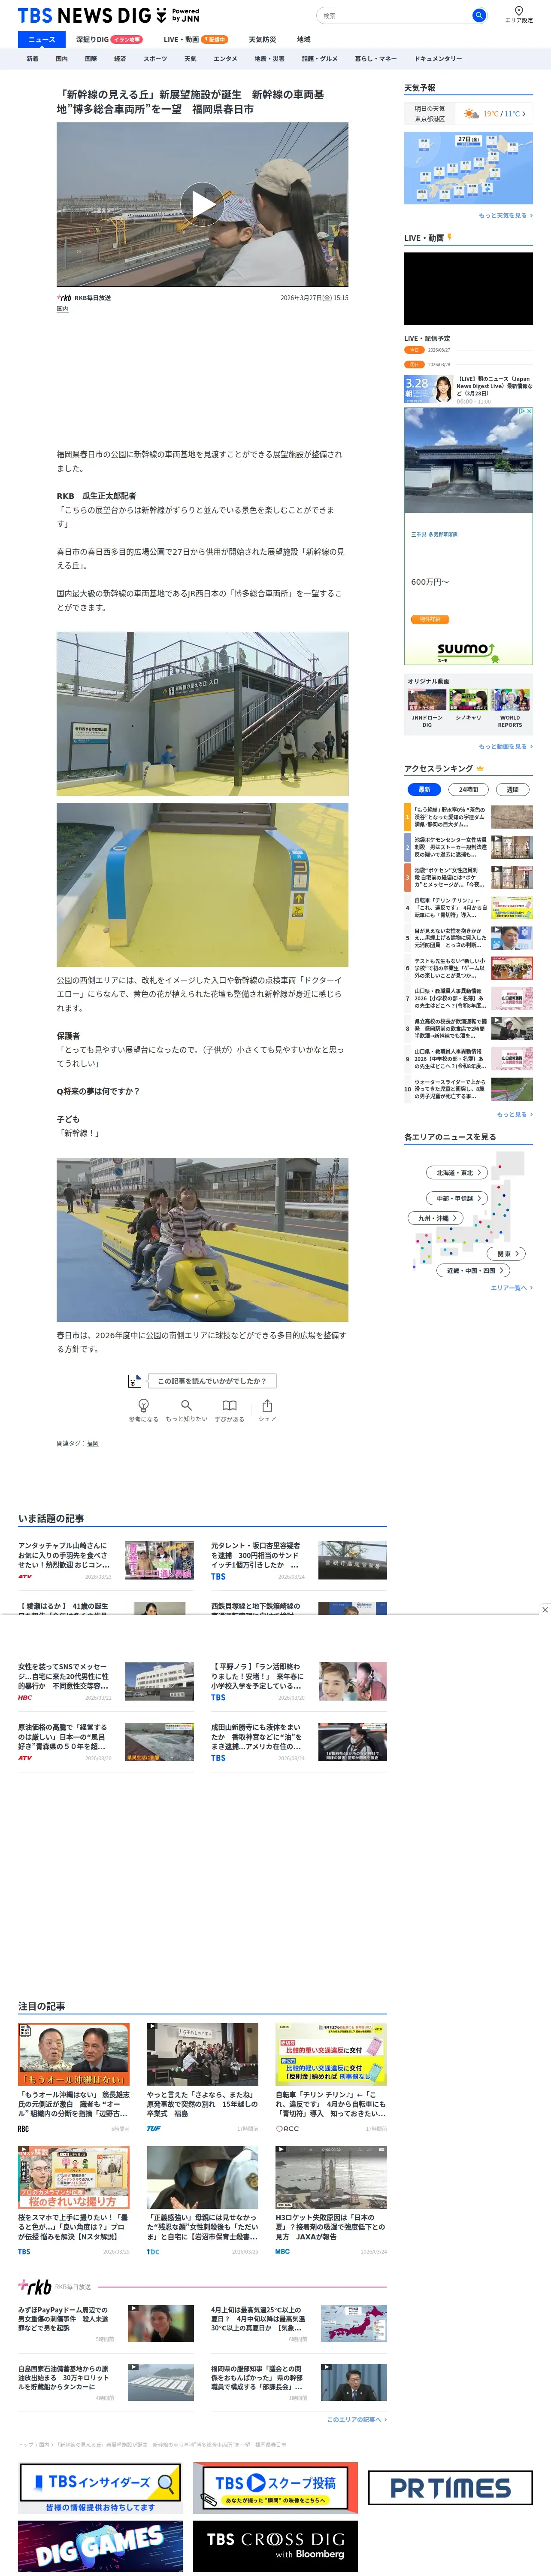Viewport: 551px width, 2576px height.
Task: Select the 最新 ranking filter
Action: (x=424, y=789)
